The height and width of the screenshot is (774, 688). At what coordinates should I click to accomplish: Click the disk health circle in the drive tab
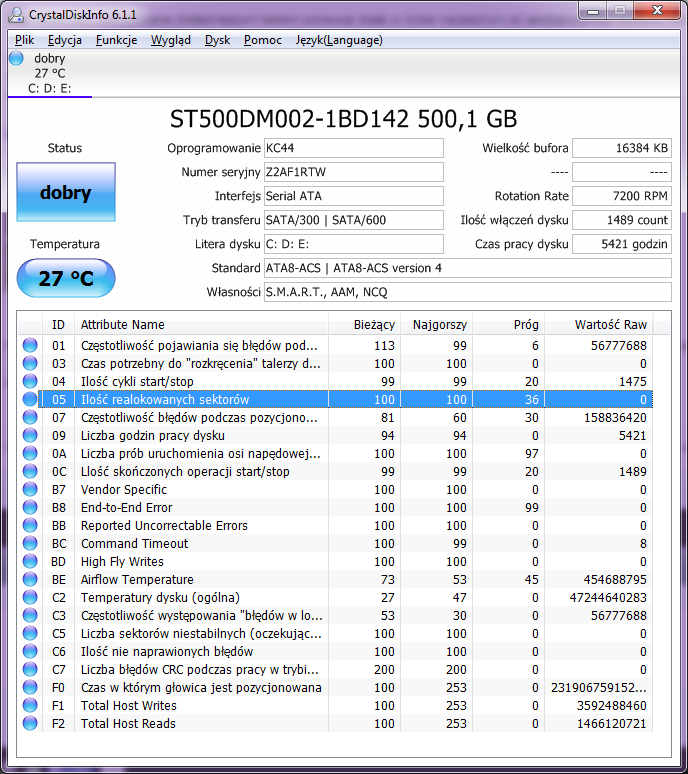(16, 58)
